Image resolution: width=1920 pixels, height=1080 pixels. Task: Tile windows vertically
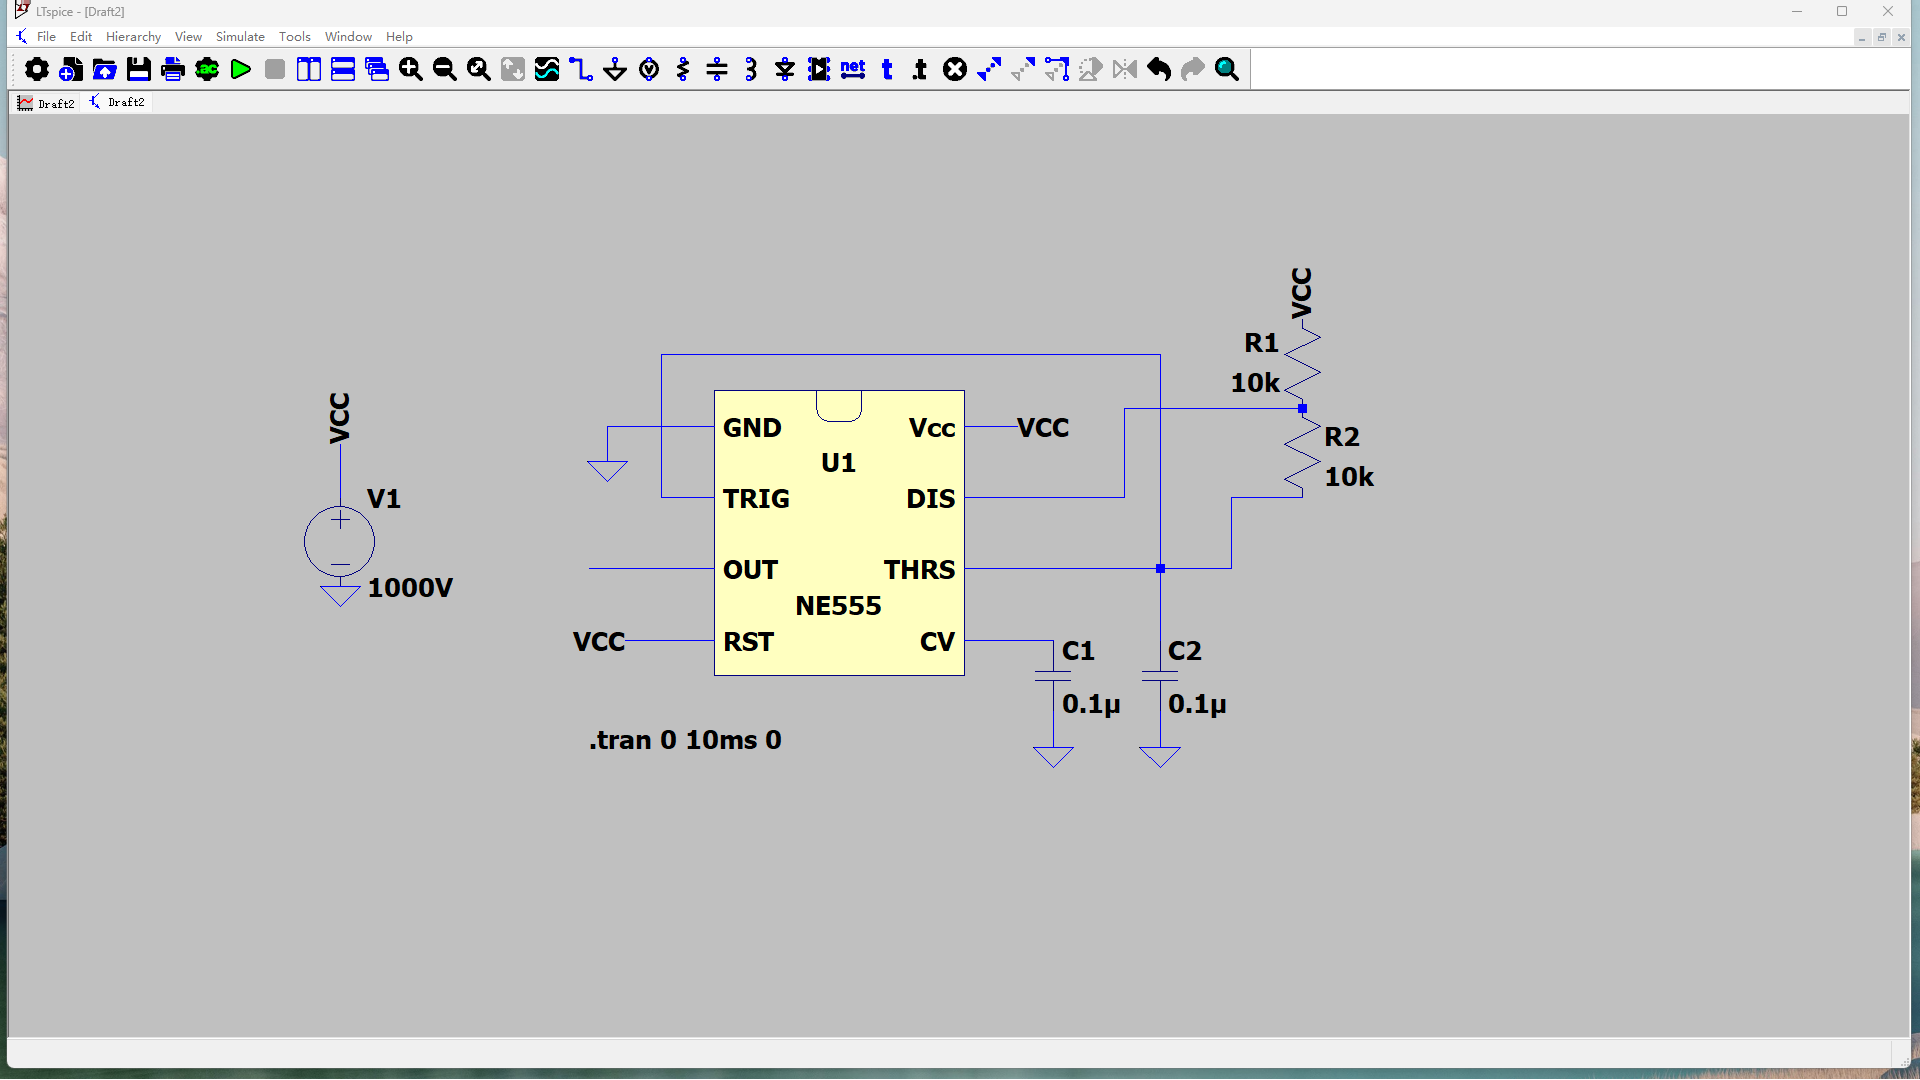click(309, 69)
